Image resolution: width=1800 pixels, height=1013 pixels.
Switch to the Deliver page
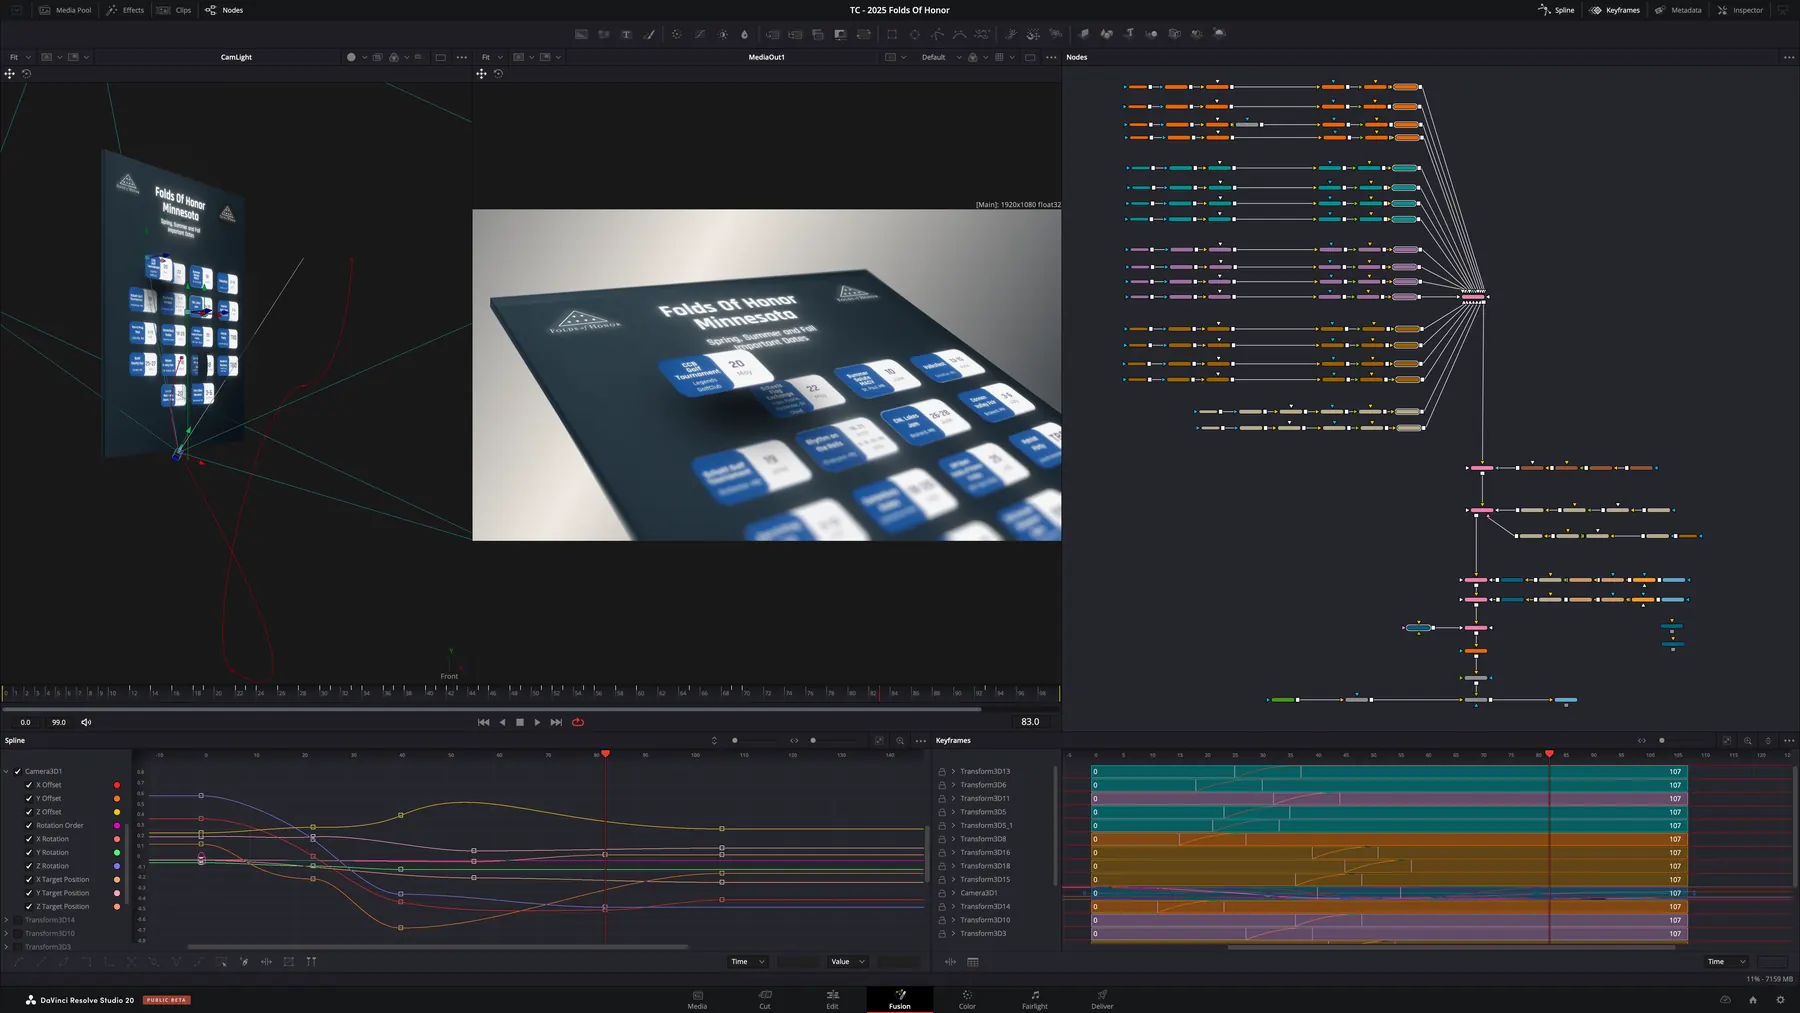pos(1102,1000)
